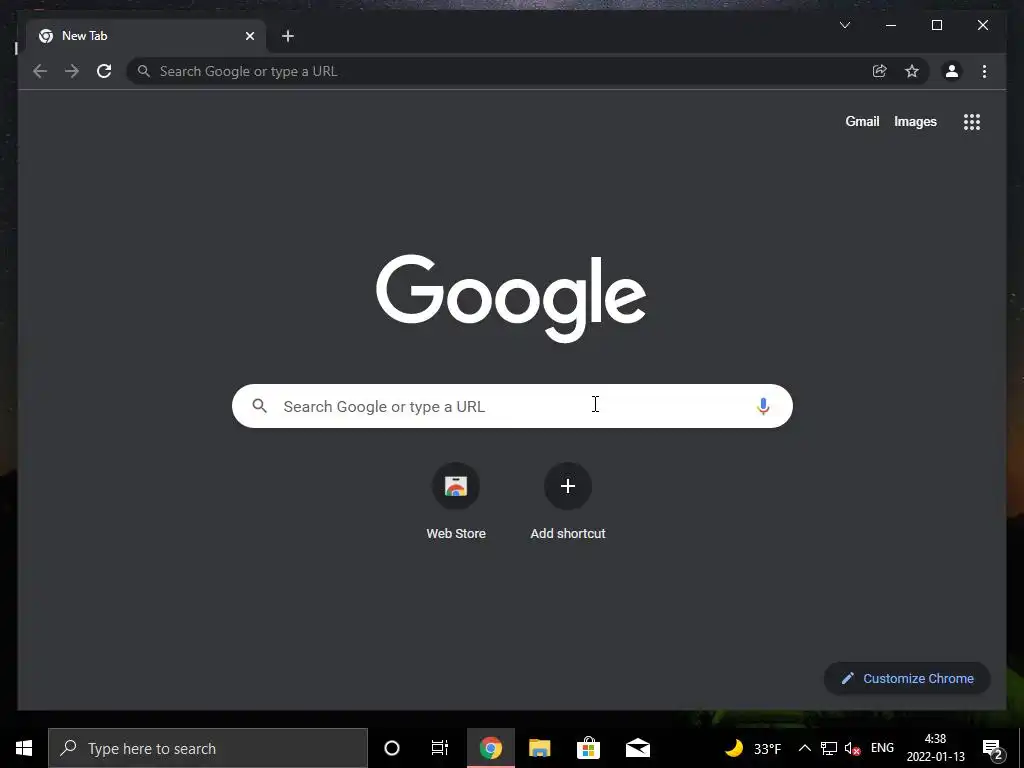Expand hidden system tray icons chevron
The height and width of the screenshot is (768, 1024).
(x=805, y=748)
